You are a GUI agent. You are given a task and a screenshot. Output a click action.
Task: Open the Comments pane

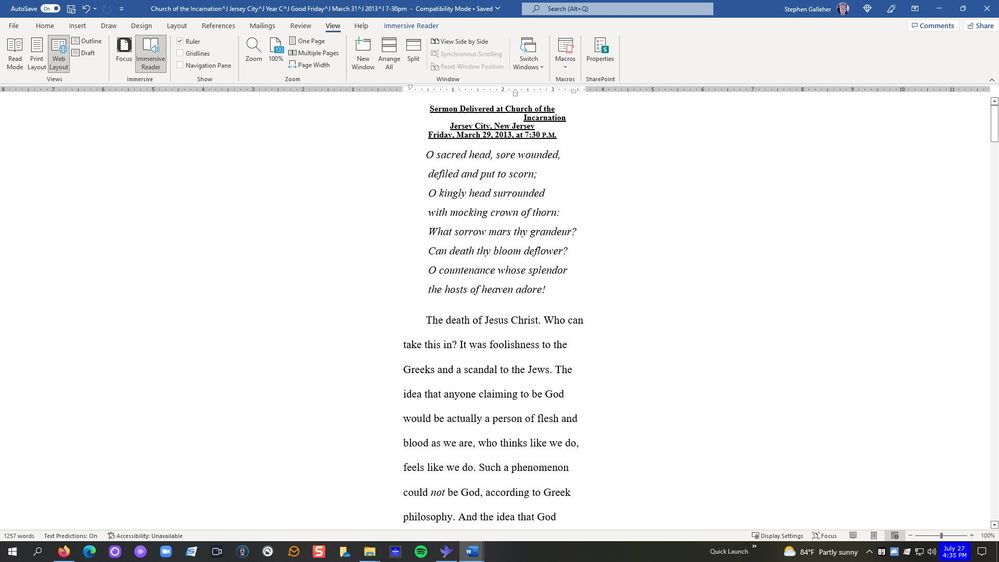(x=933, y=25)
